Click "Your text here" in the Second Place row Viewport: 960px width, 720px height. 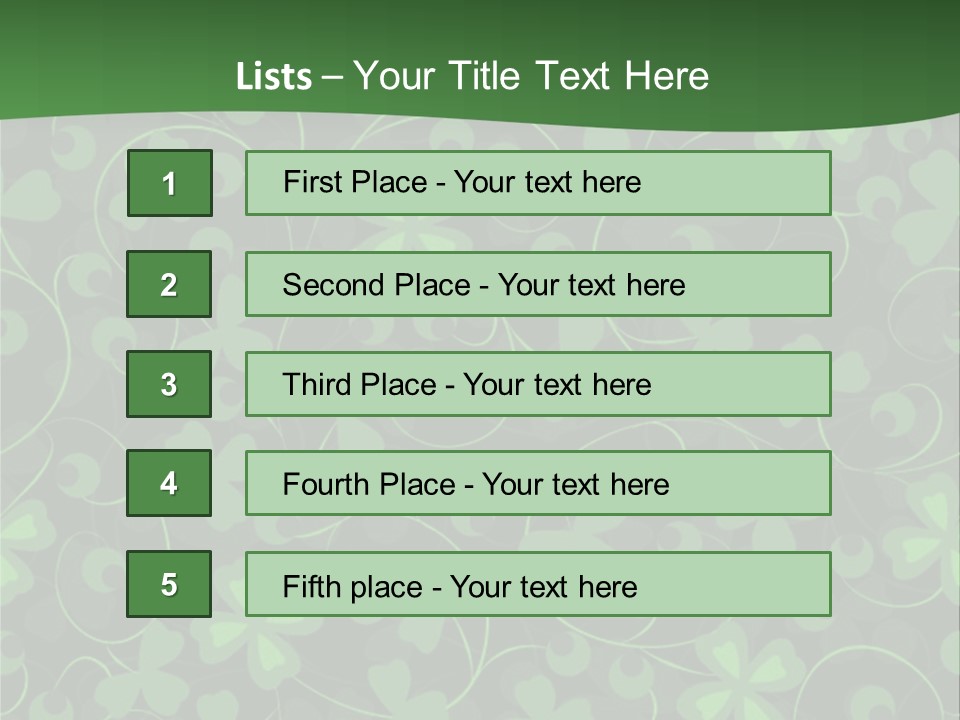click(x=591, y=285)
